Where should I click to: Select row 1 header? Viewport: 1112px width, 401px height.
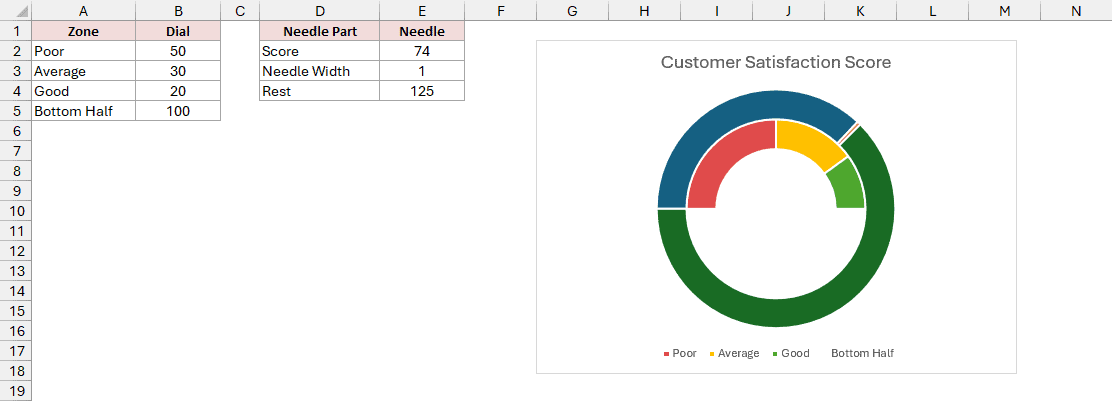pos(16,31)
